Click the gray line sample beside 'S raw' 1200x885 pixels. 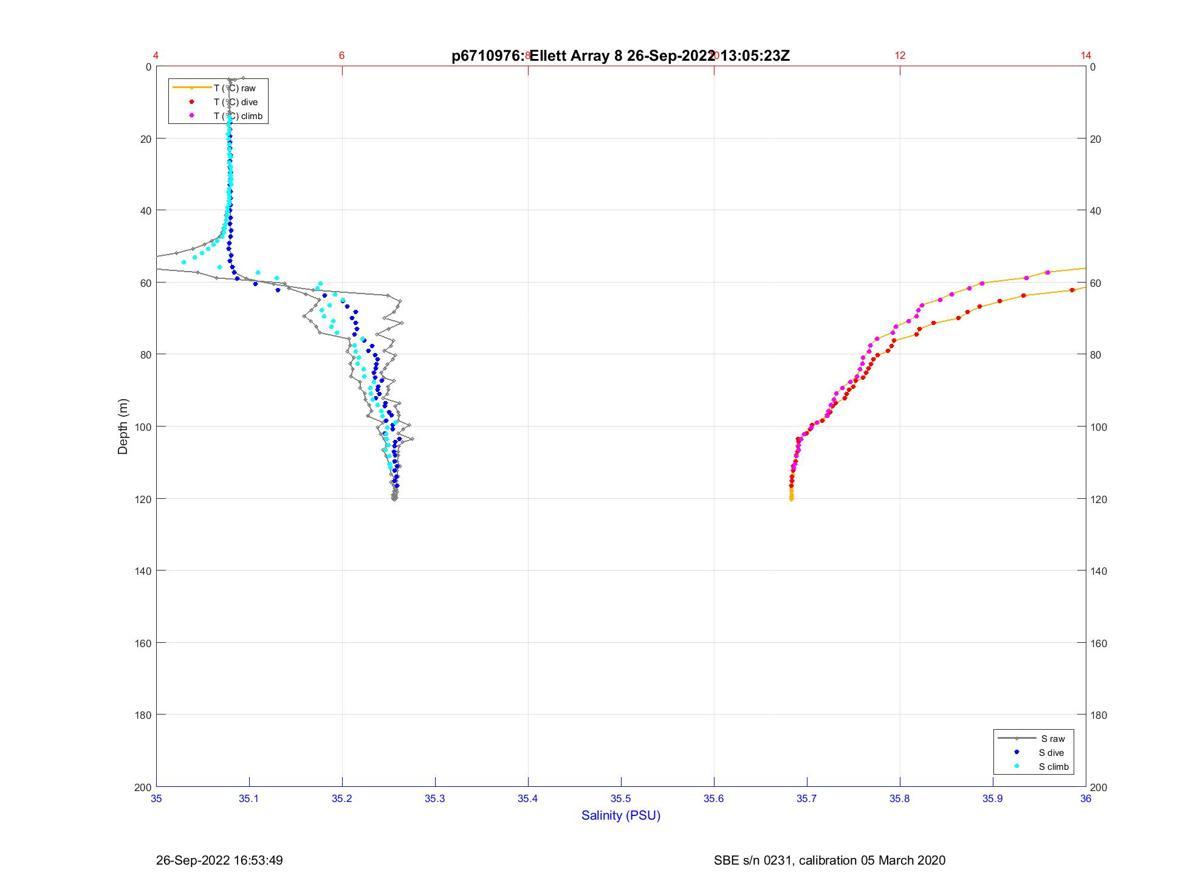click(1017, 738)
